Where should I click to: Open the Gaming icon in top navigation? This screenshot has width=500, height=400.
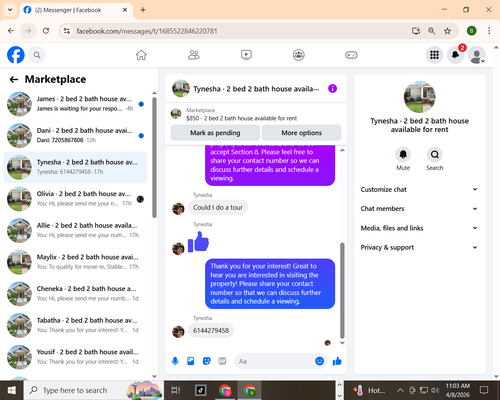[351, 55]
